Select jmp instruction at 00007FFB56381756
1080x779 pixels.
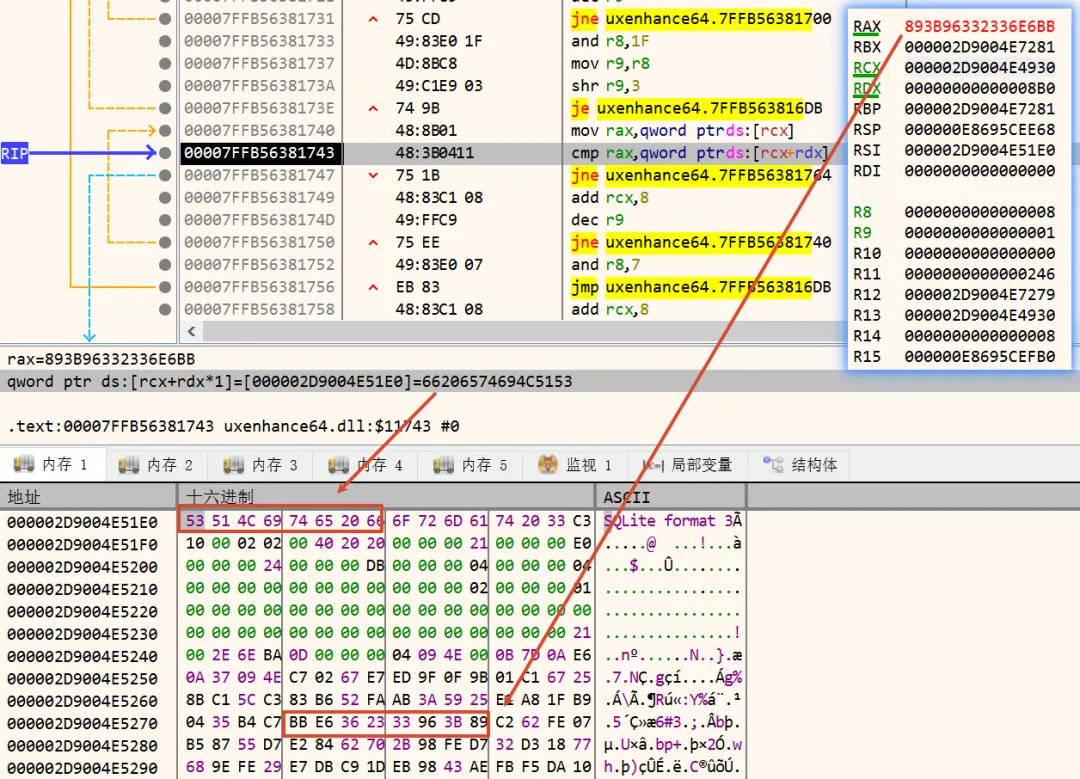coord(700,287)
